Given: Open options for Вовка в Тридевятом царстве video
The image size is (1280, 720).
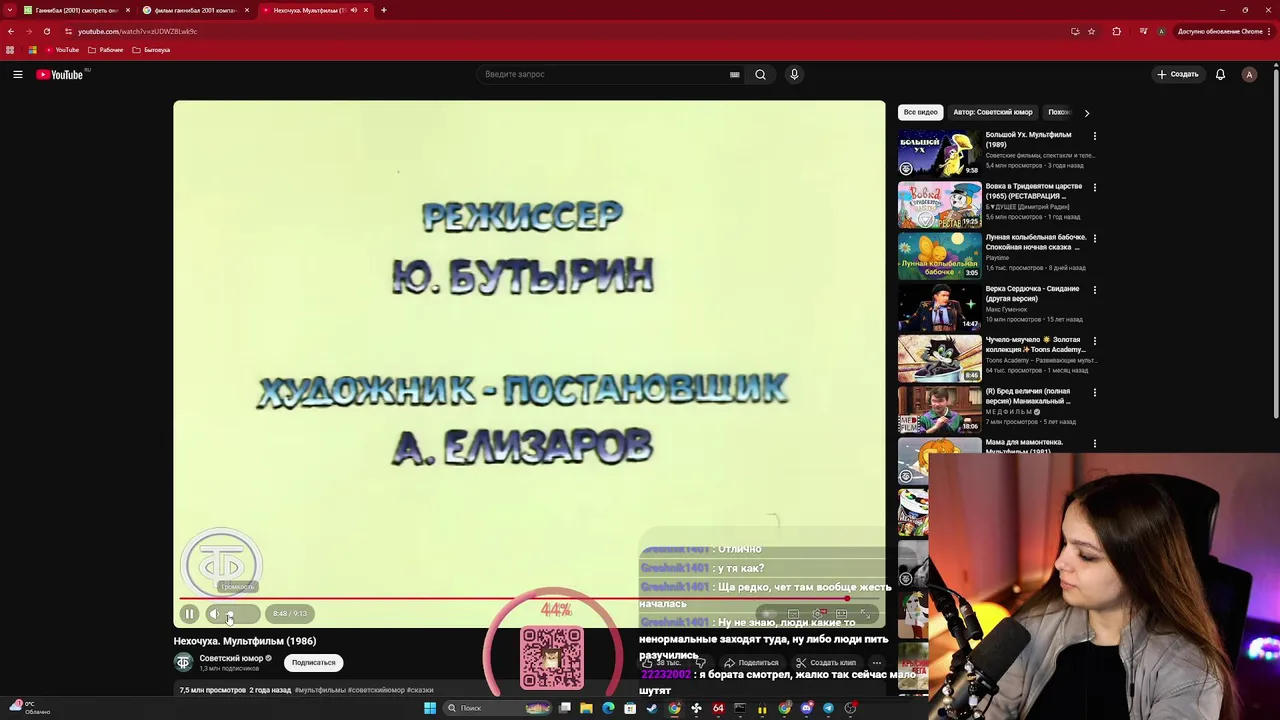Looking at the screenshot, I should tap(1094, 187).
